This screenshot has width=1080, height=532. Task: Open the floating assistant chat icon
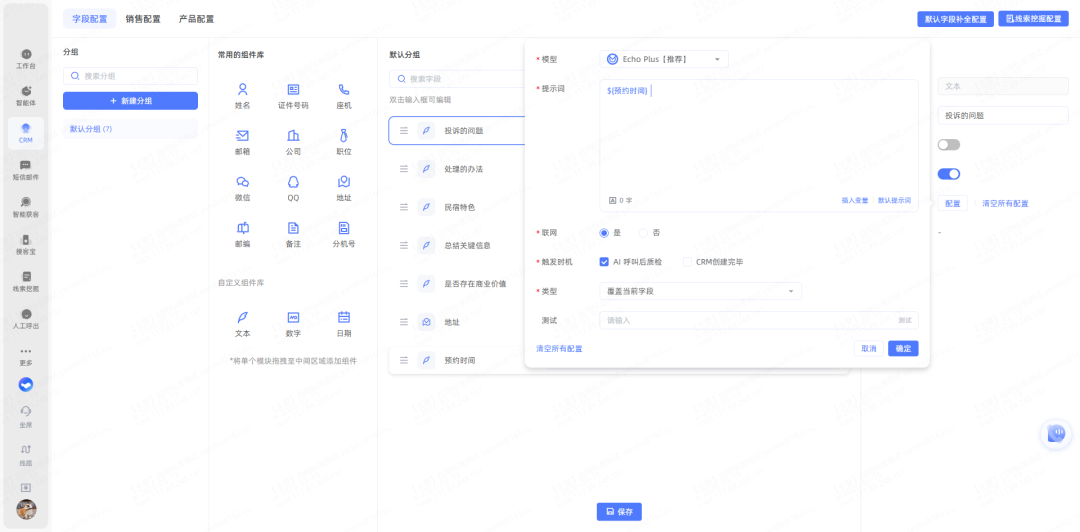(x=1055, y=432)
